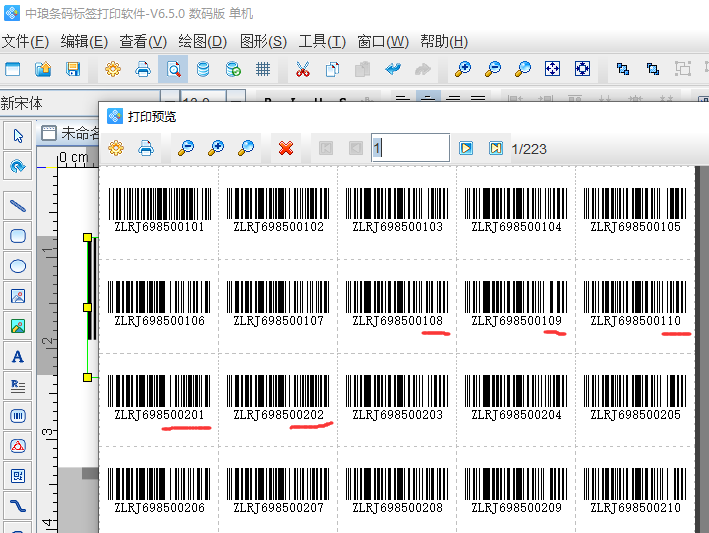709x533 pixels.
Task: Close print preview with red X button
Action: [x=286, y=148]
